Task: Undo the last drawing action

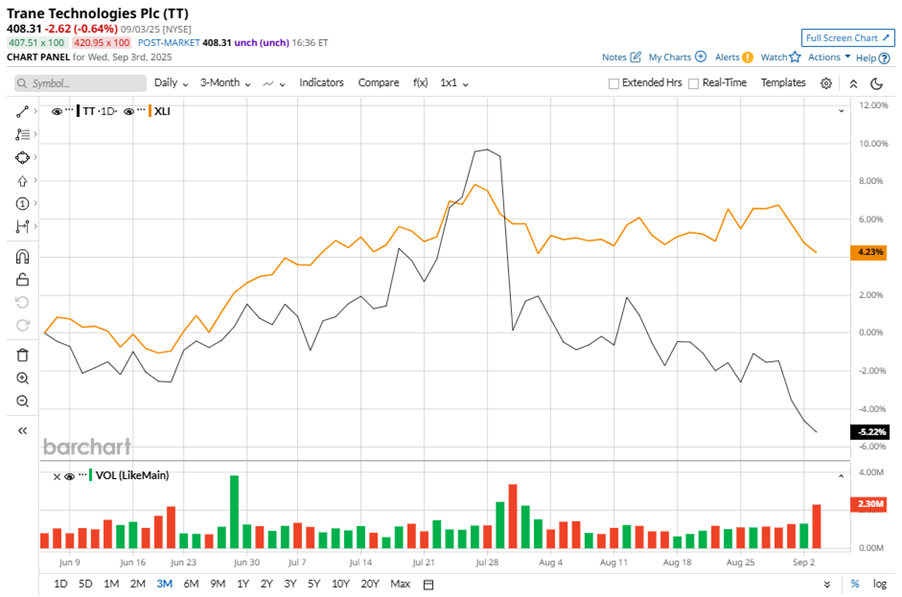Action: click(22, 303)
